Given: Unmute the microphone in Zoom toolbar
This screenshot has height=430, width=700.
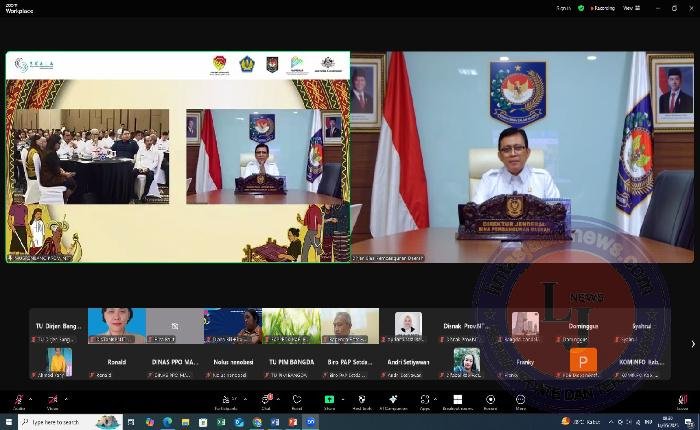Looking at the screenshot, I should 19,400.
